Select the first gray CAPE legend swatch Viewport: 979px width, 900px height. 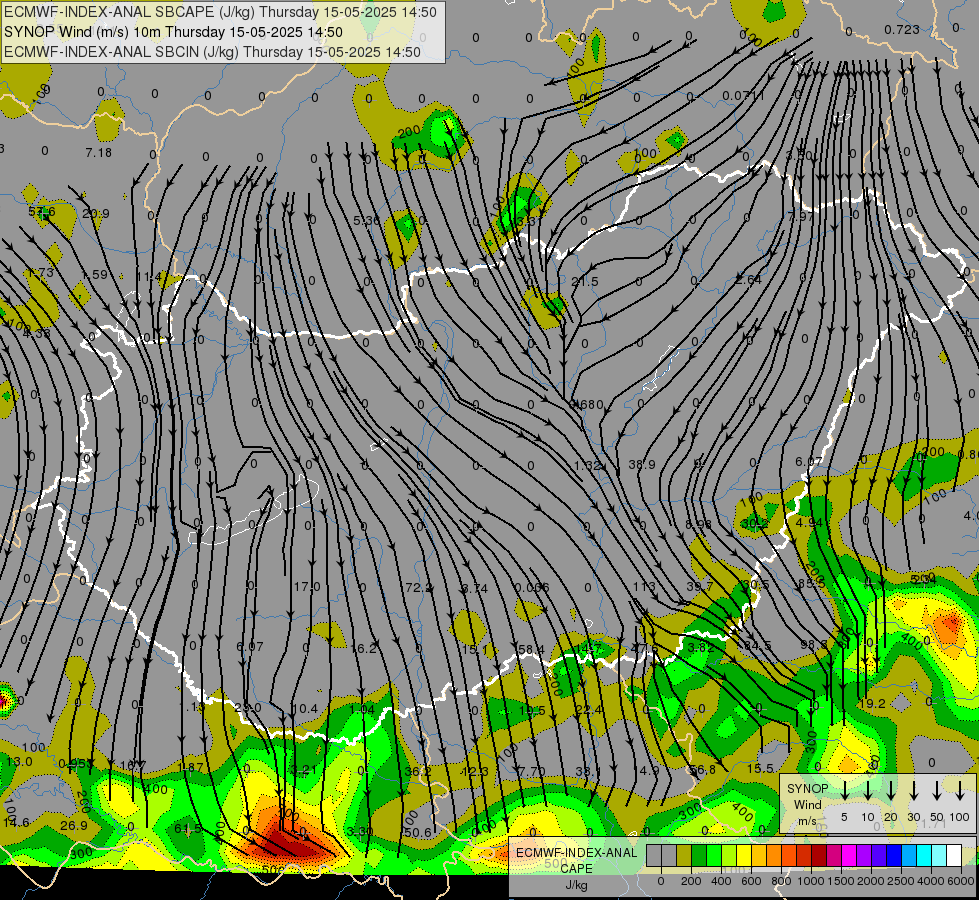pyautogui.click(x=654, y=856)
